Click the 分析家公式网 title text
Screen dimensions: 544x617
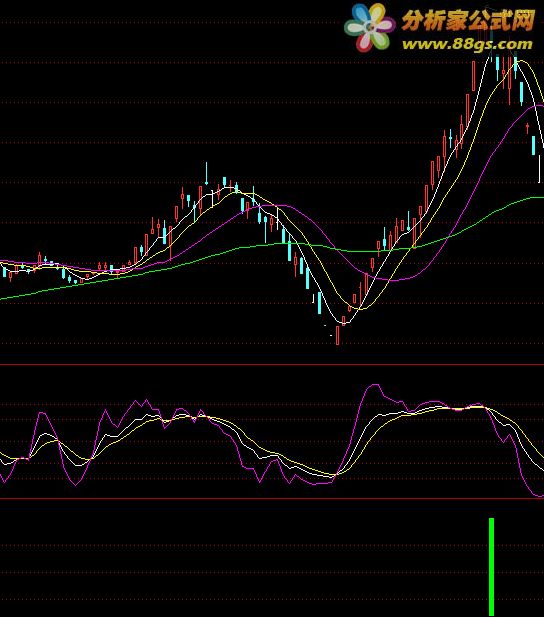click(x=468, y=20)
